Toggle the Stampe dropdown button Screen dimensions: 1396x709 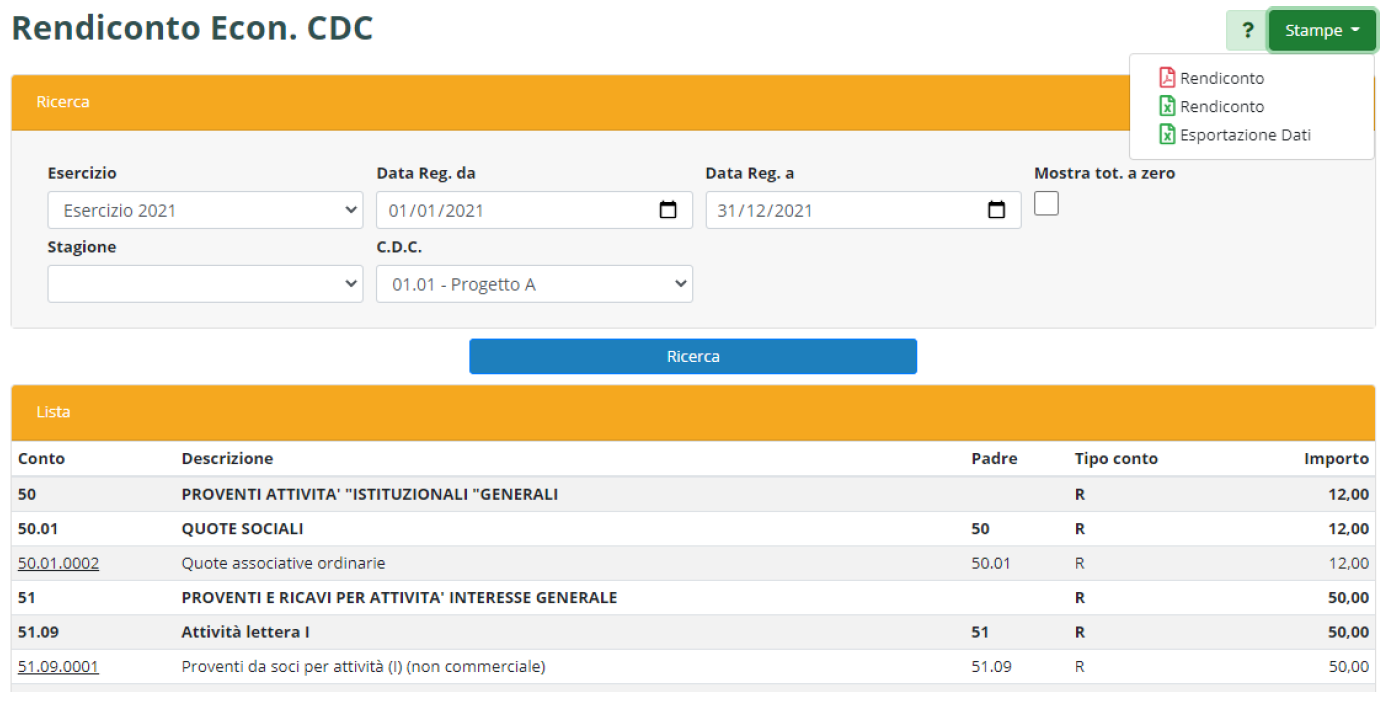coord(1321,31)
